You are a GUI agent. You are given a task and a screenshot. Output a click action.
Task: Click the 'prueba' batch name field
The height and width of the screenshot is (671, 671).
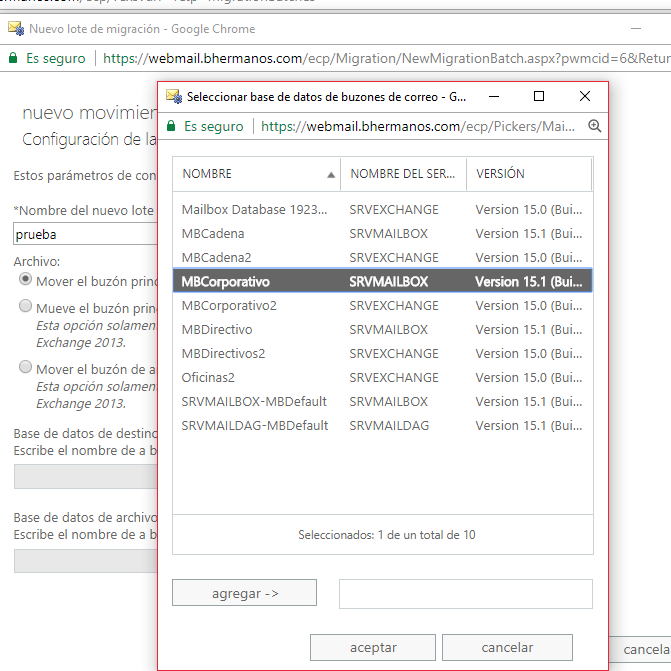86,234
